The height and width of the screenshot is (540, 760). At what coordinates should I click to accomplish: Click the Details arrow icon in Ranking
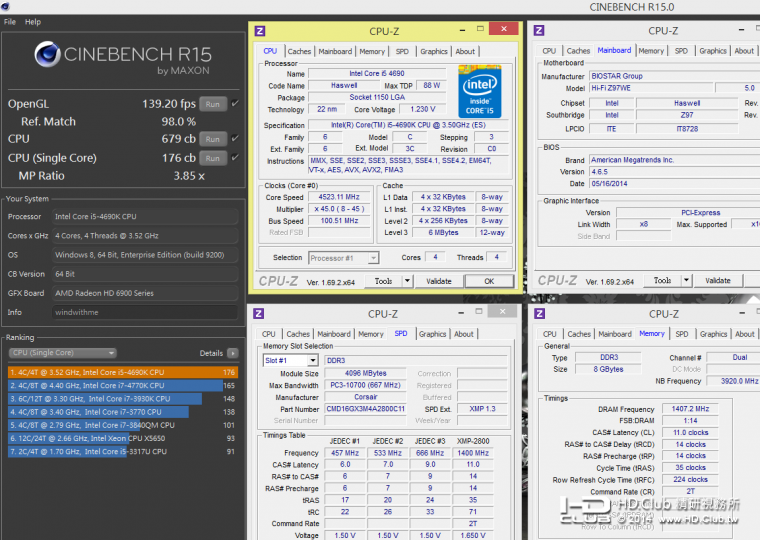click(233, 353)
